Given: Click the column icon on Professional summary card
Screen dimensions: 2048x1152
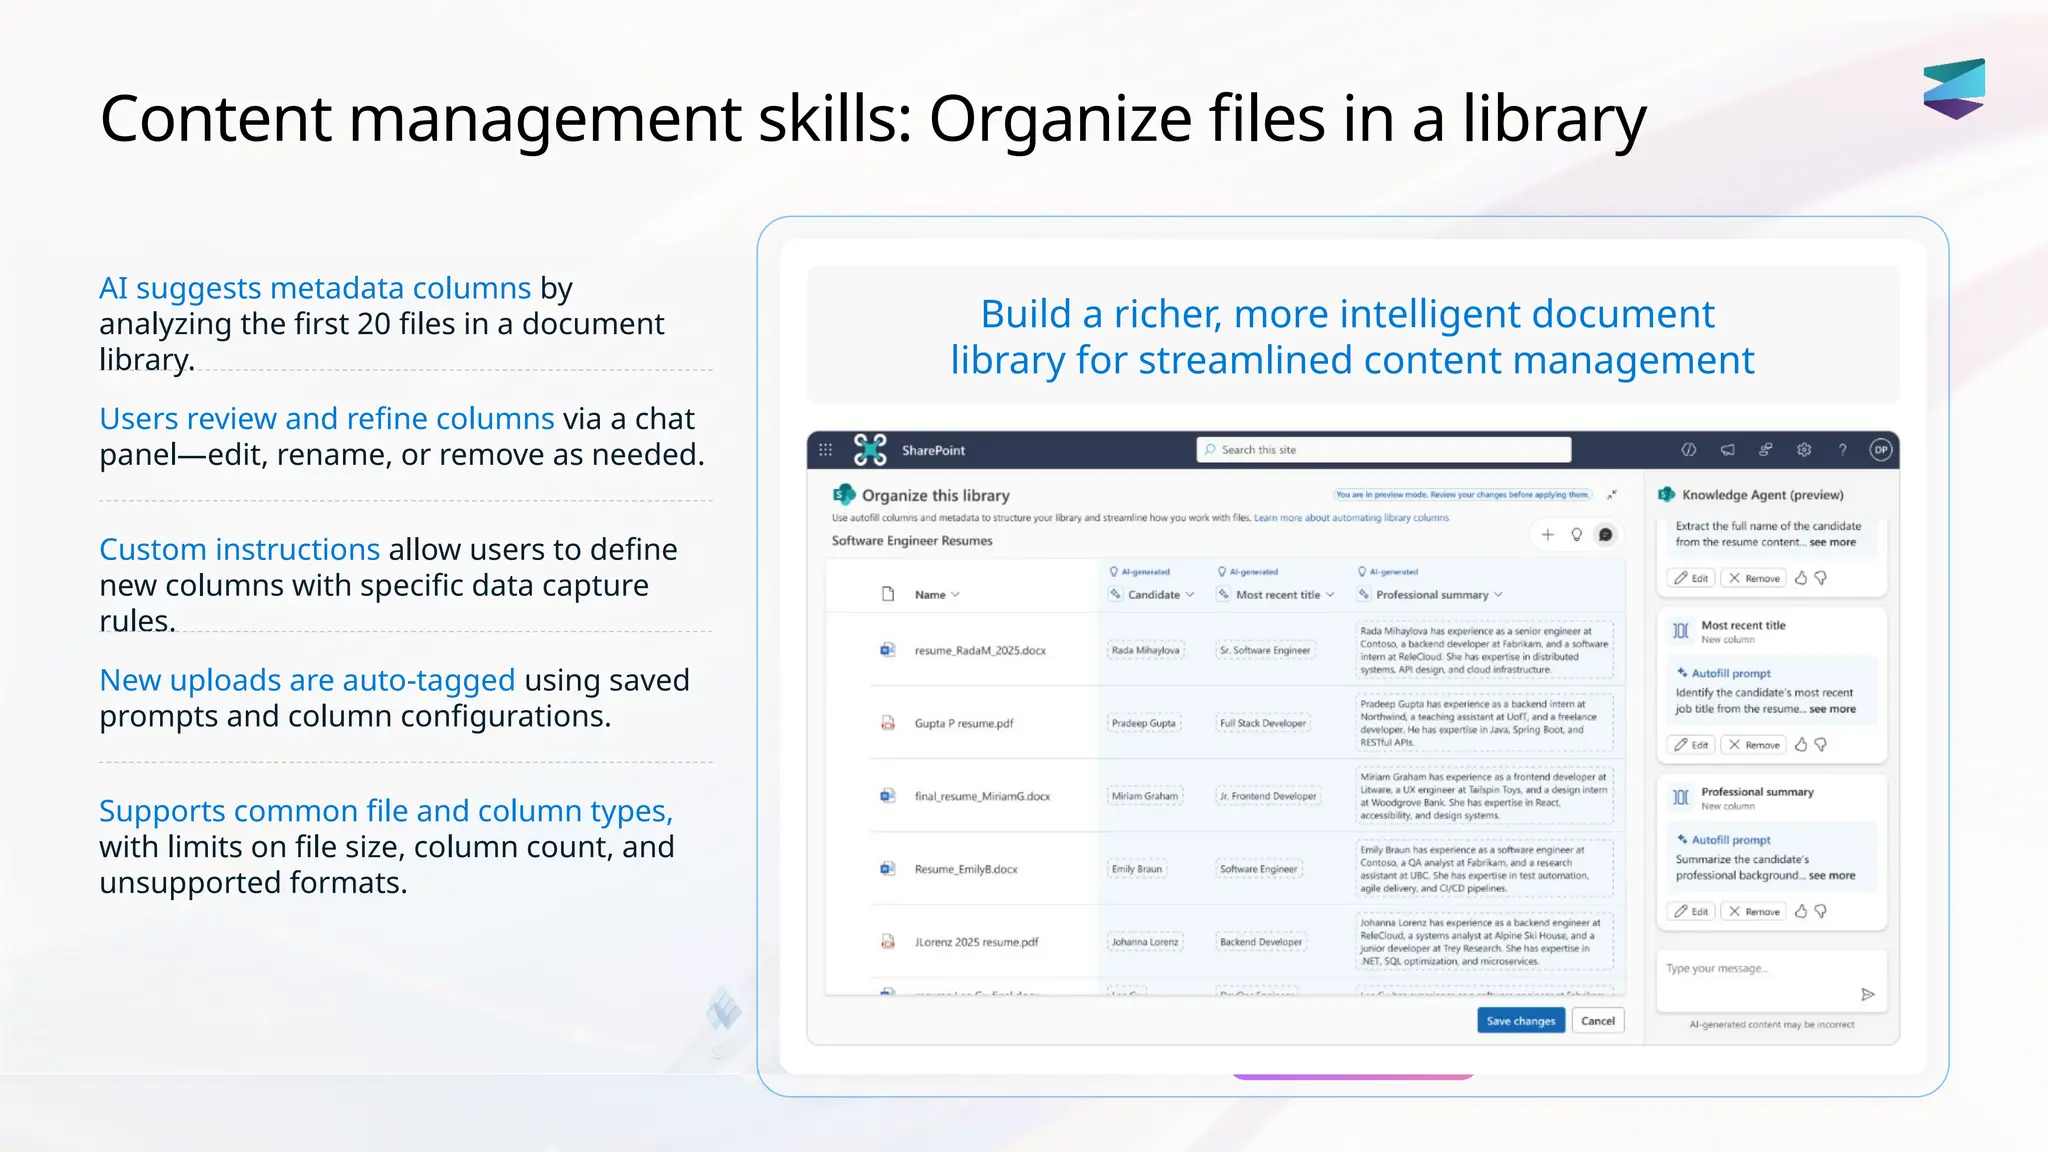Looking at the screenshot, I should 1681,797.
